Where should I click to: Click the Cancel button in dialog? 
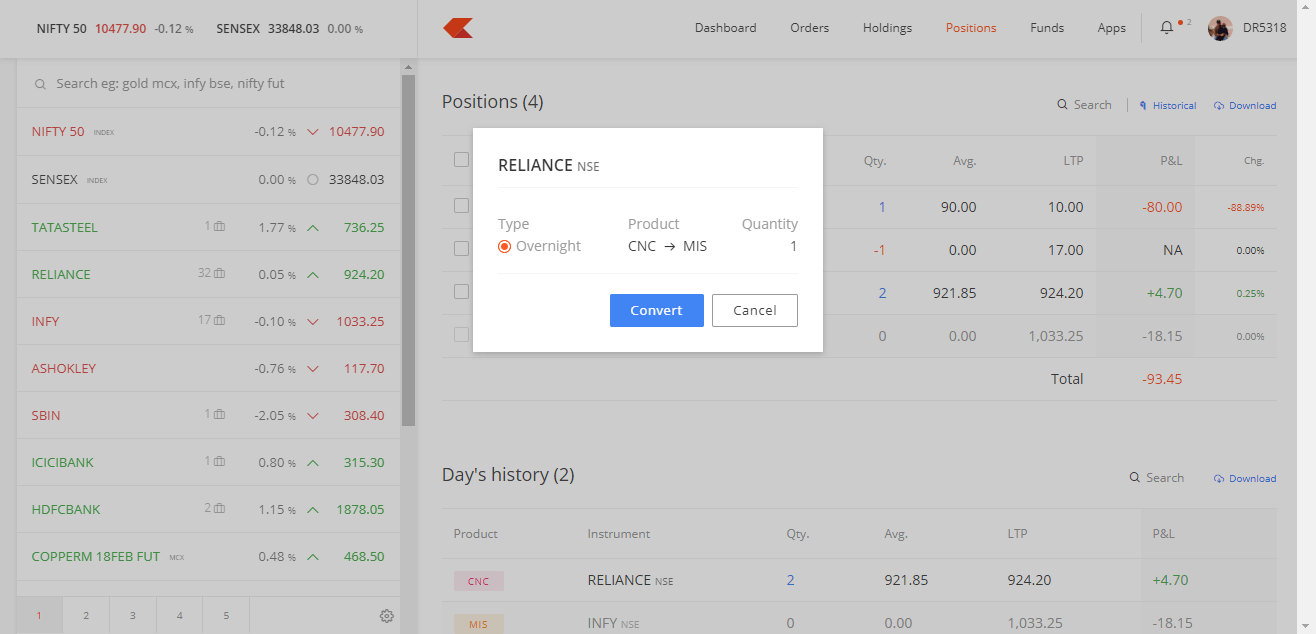(x=755, y=310)
